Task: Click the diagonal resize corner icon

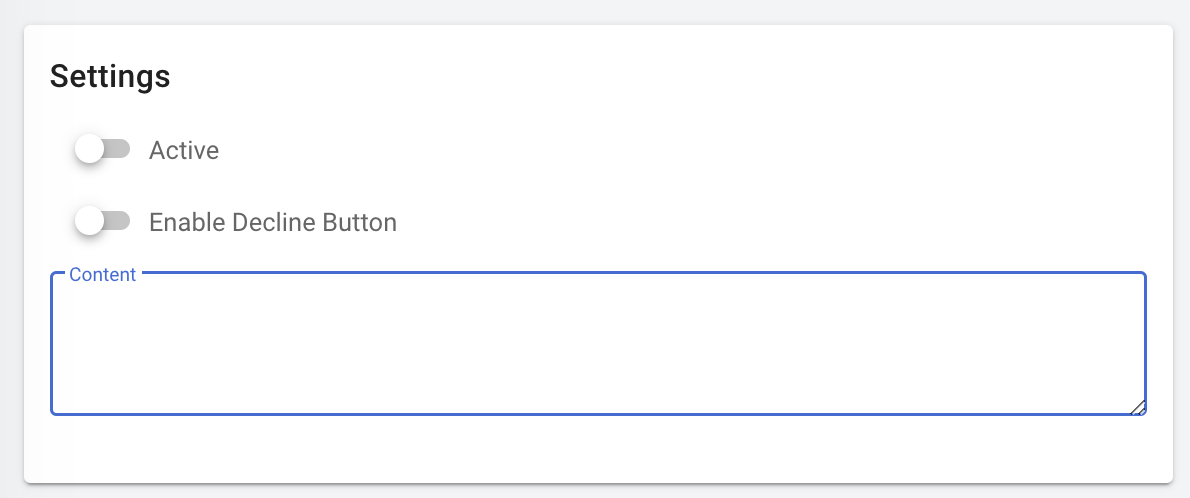Action: [x=1138, y=407]
